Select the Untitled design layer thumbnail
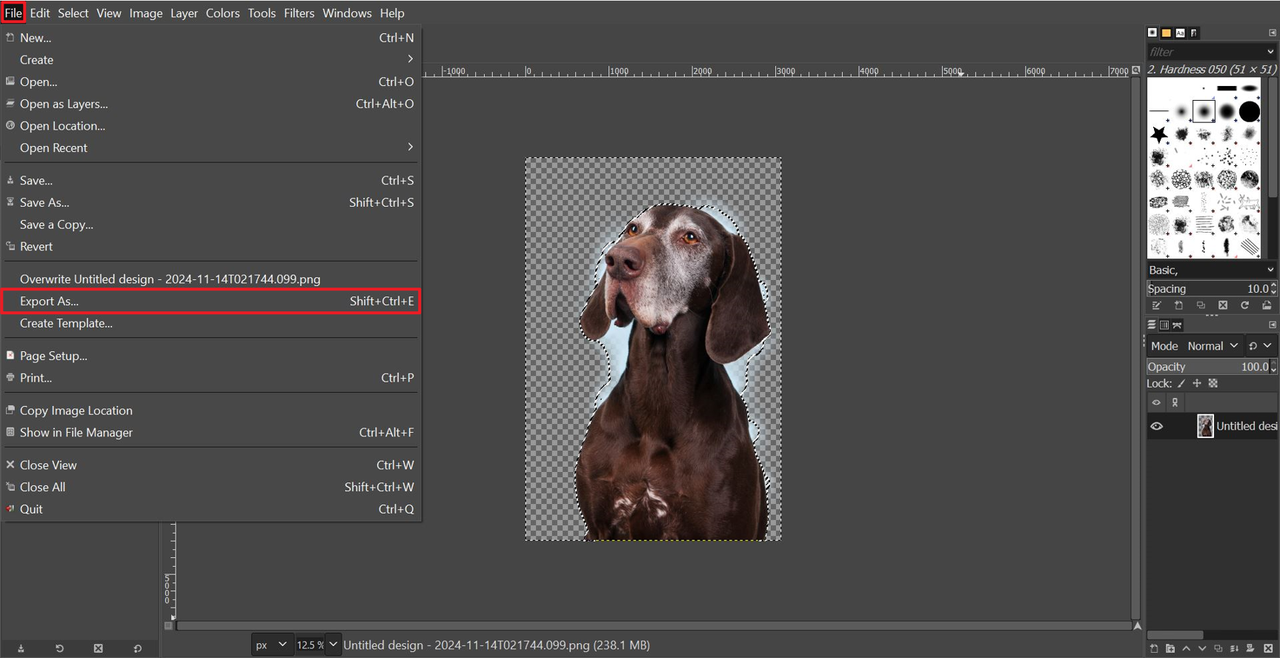The width and height of the screenshot is (1280, 658). (1205, 426)
